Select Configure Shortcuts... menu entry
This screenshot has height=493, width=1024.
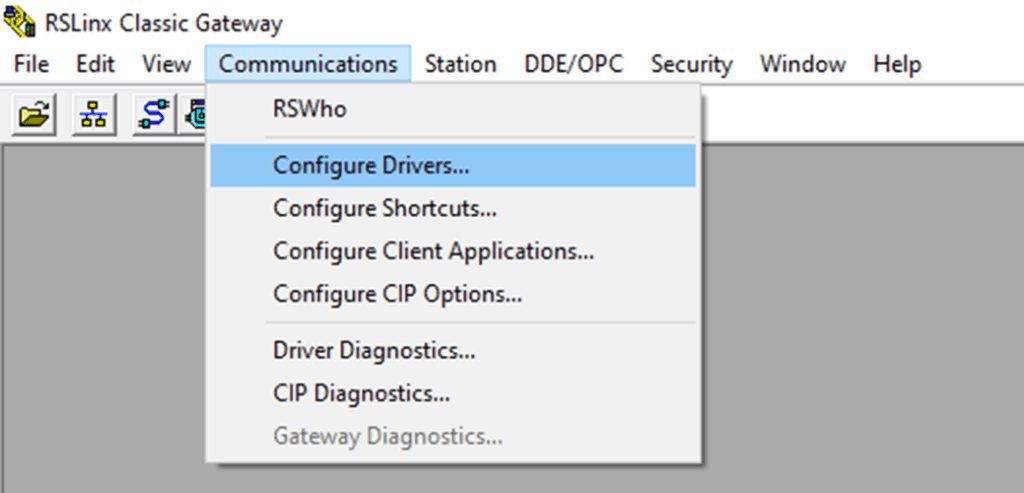384,209
